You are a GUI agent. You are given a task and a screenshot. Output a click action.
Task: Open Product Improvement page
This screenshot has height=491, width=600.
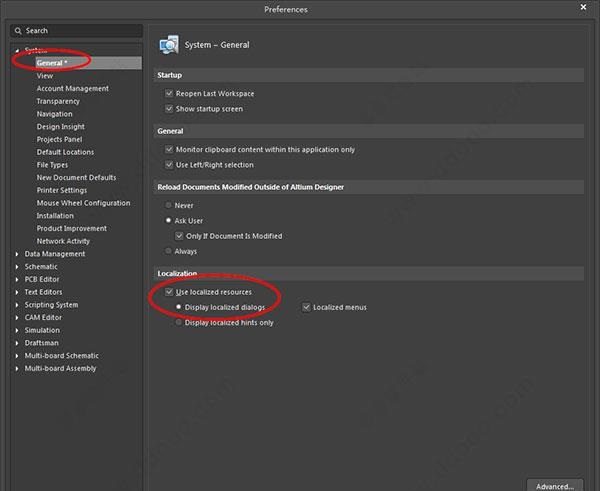click(72, 228)
